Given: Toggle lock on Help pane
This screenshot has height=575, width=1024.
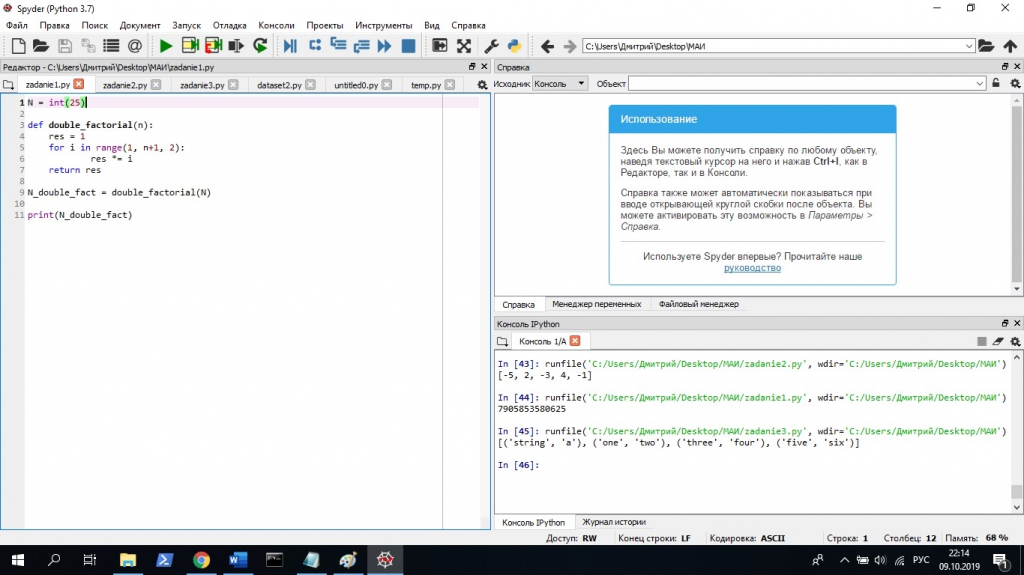Looking at the screenshot, I should tap(996, 83).
